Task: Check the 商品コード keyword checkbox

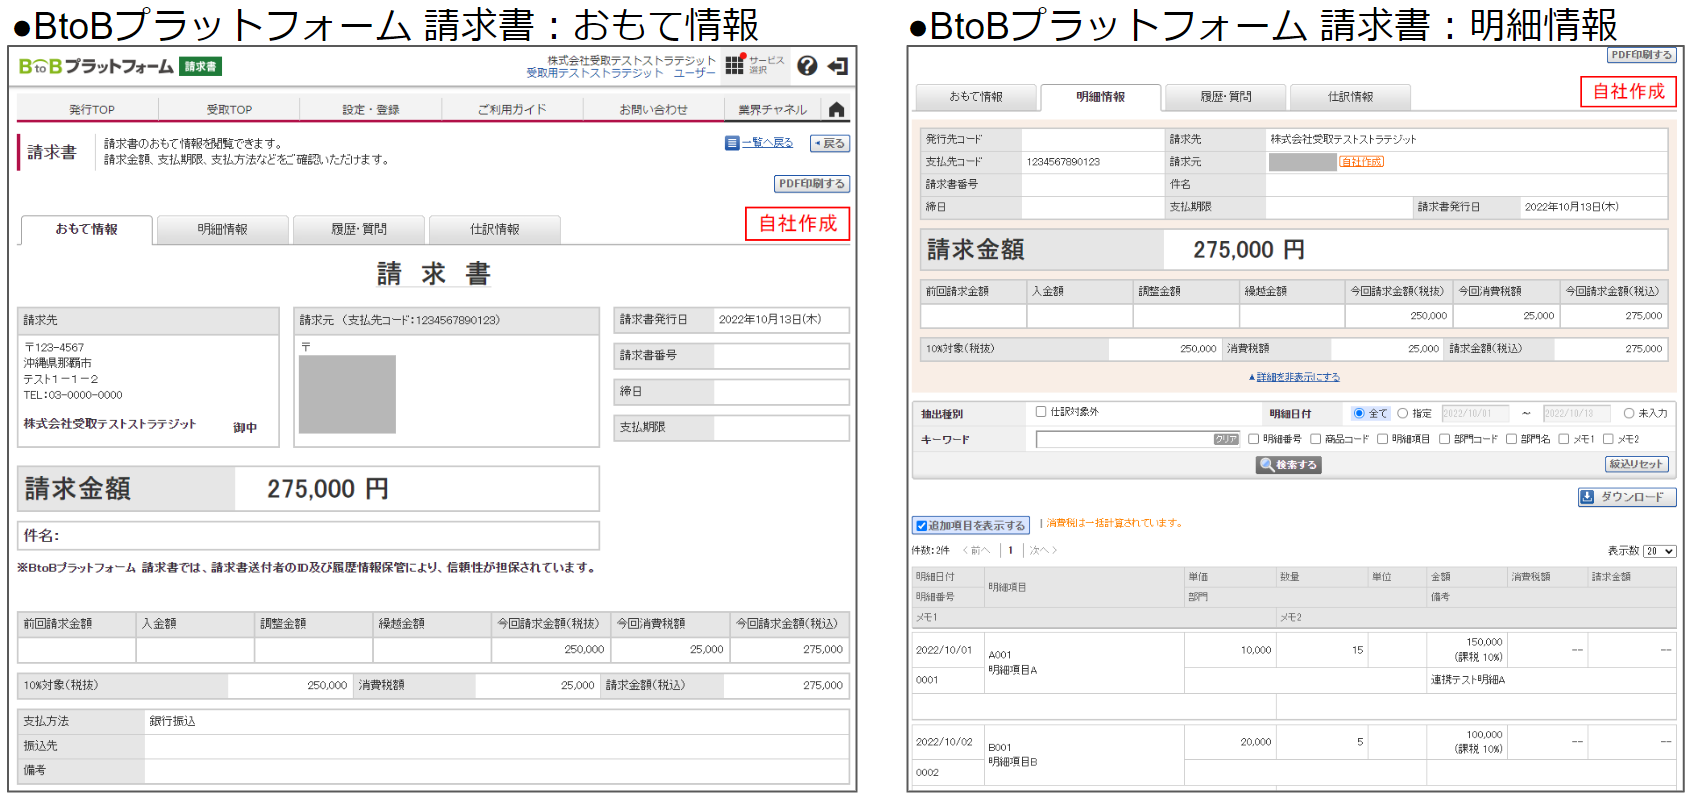Action: pos(1315,439)
